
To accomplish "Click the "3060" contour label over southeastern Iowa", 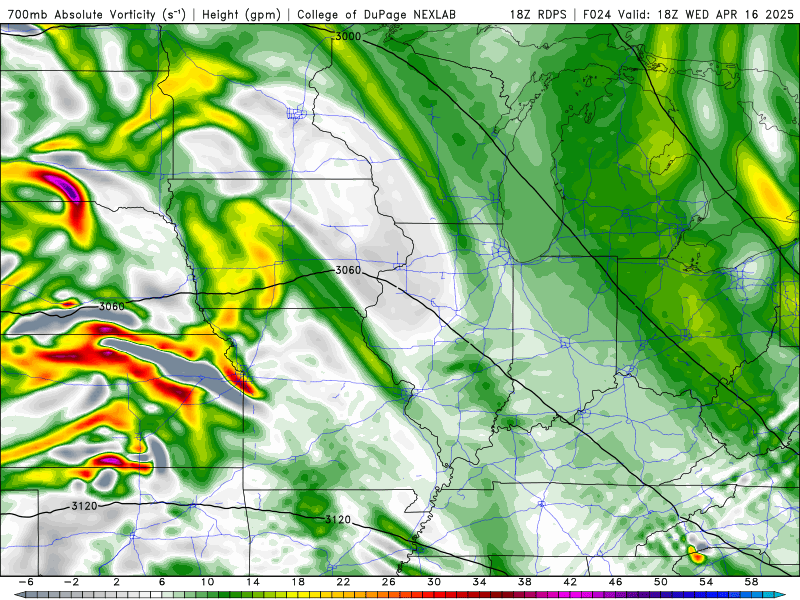I will (348, 270).
